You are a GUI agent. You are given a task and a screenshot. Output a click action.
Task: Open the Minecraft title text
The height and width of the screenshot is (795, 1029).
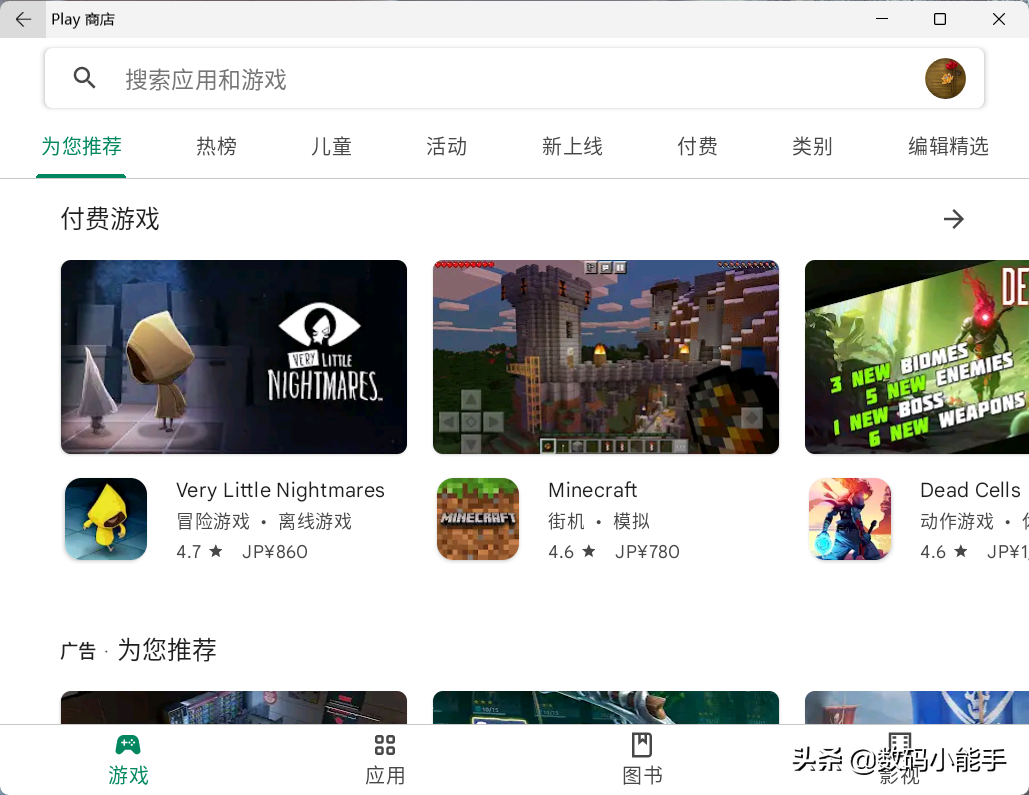tap(593, 490)
